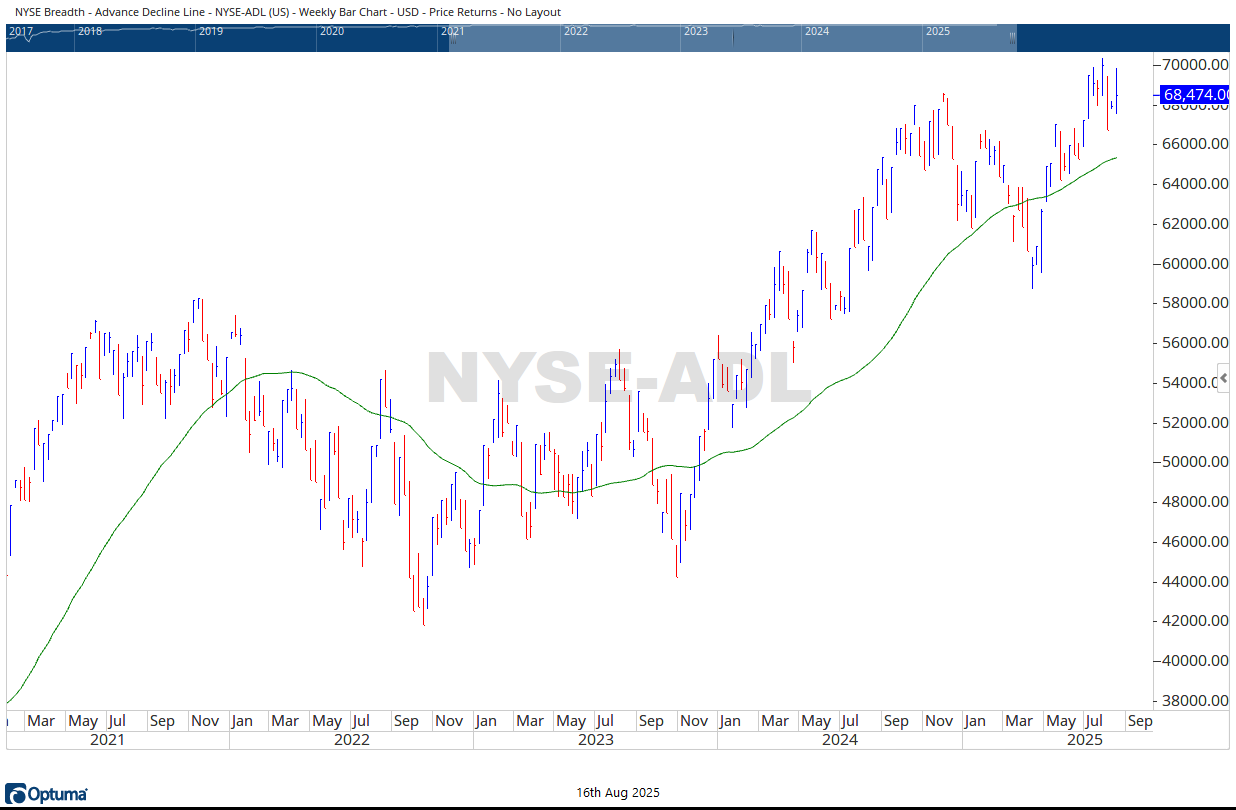
Task: Select 2017 in the overview timeline
Action: [20, 31]
